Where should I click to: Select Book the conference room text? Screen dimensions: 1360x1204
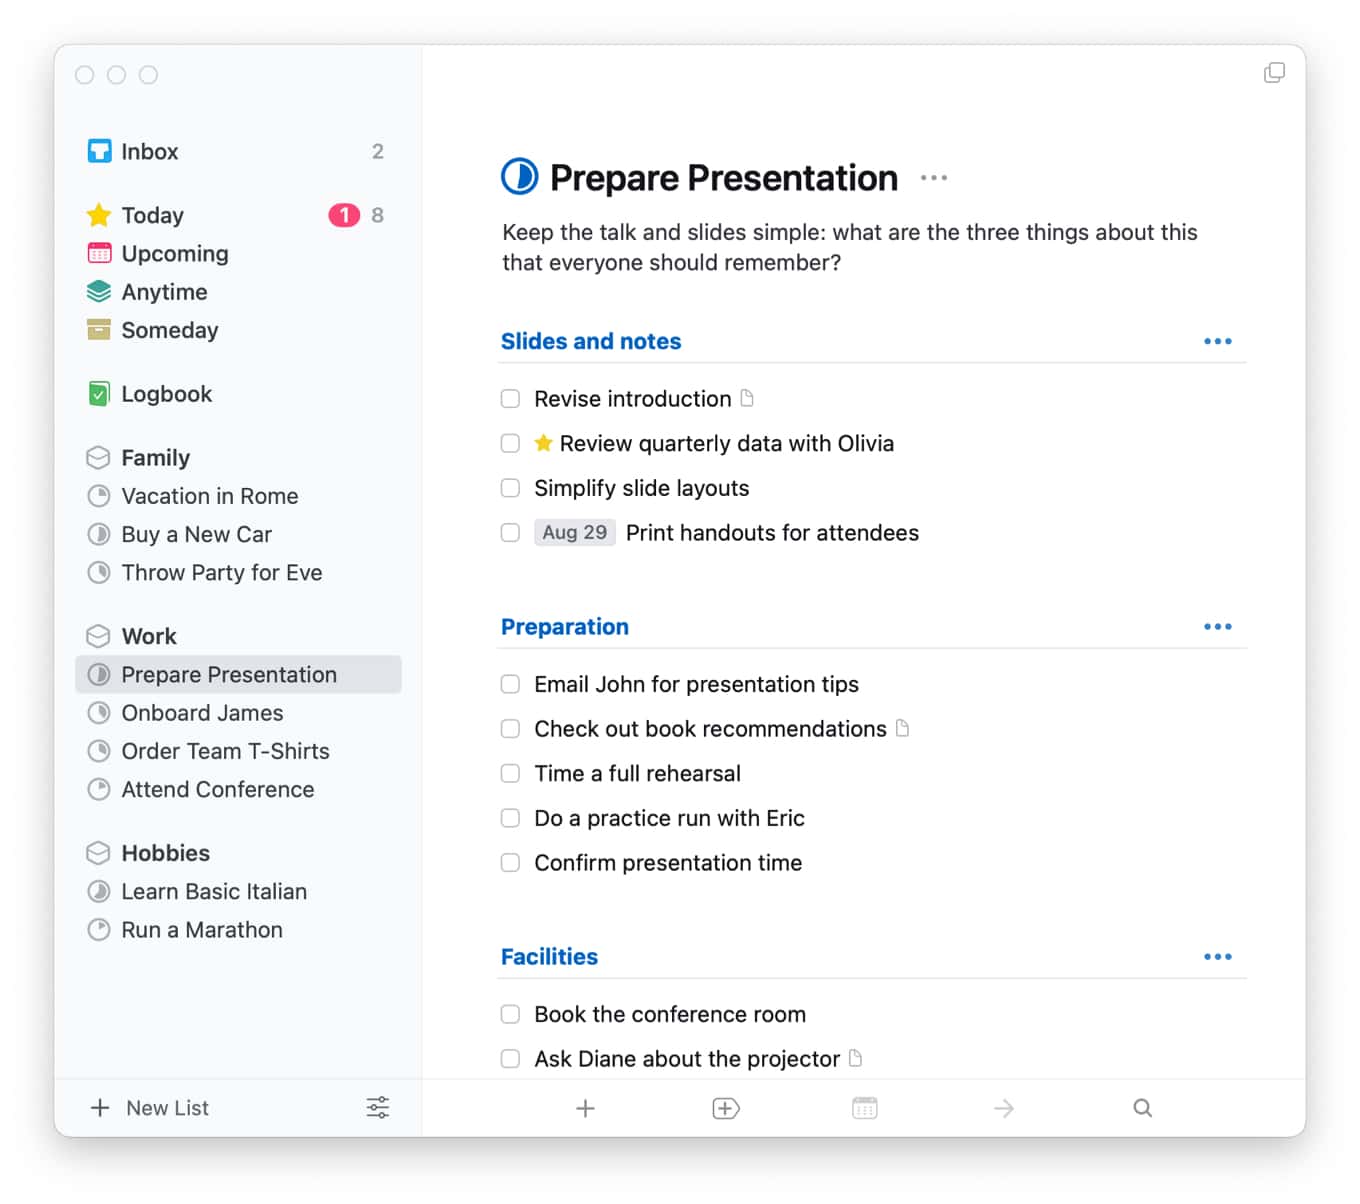(x=670, y=1014)
